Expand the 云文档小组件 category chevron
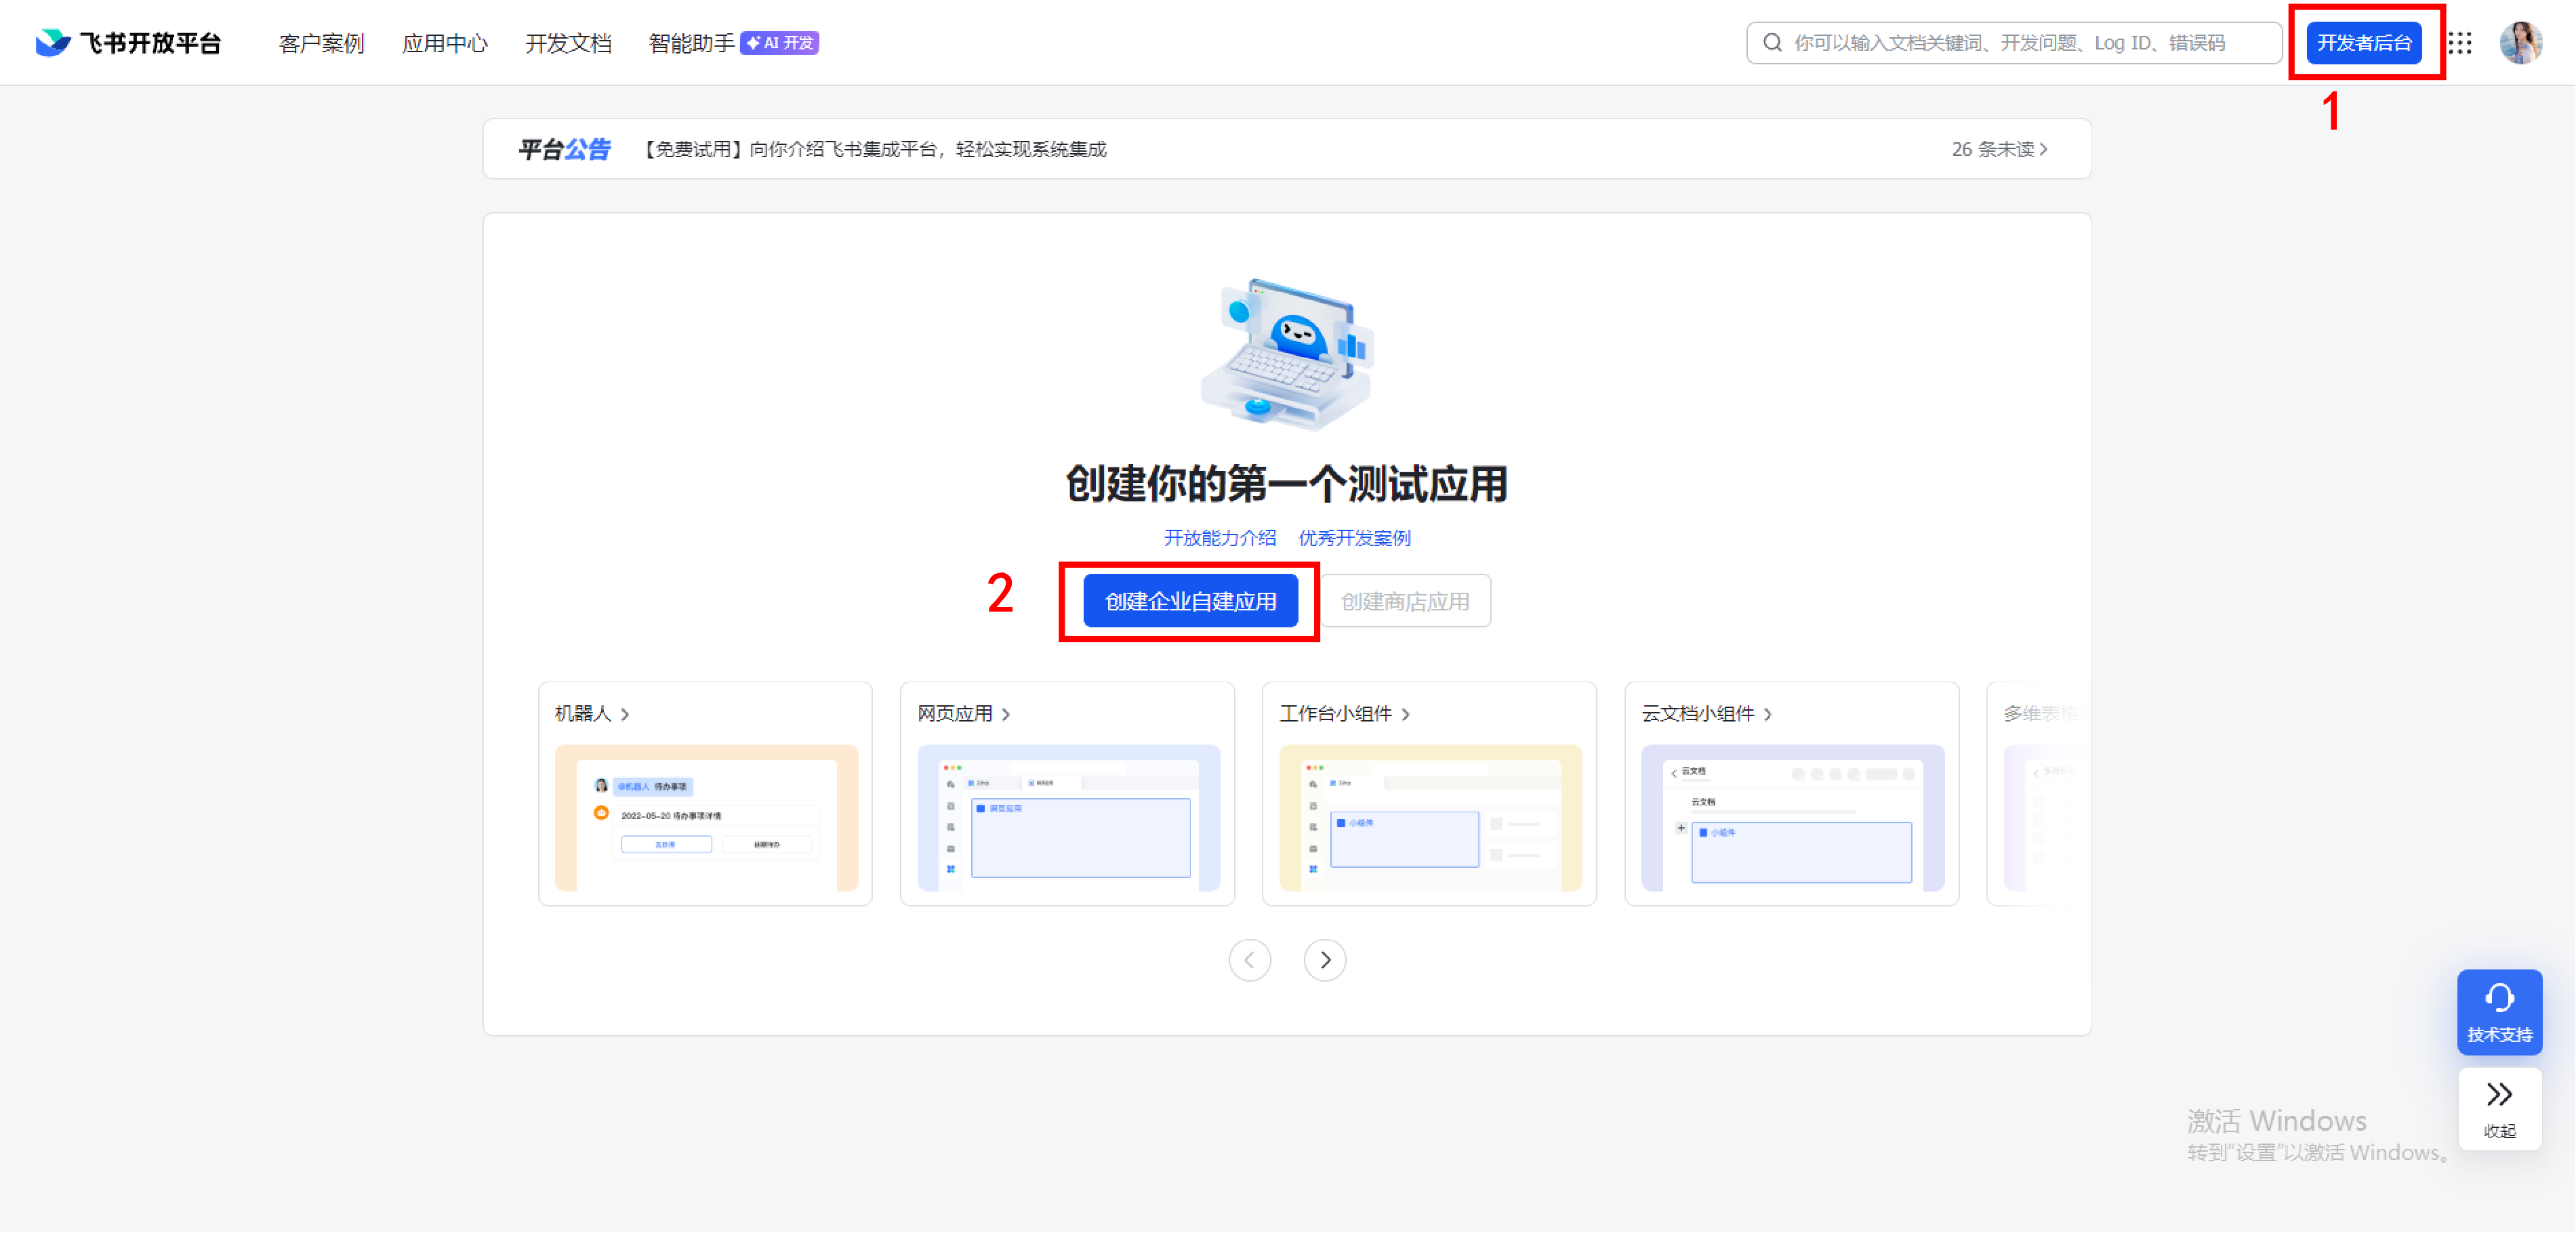Image resolution: width=2576 pixels, height=1233 pixels. coord(1769,714)
